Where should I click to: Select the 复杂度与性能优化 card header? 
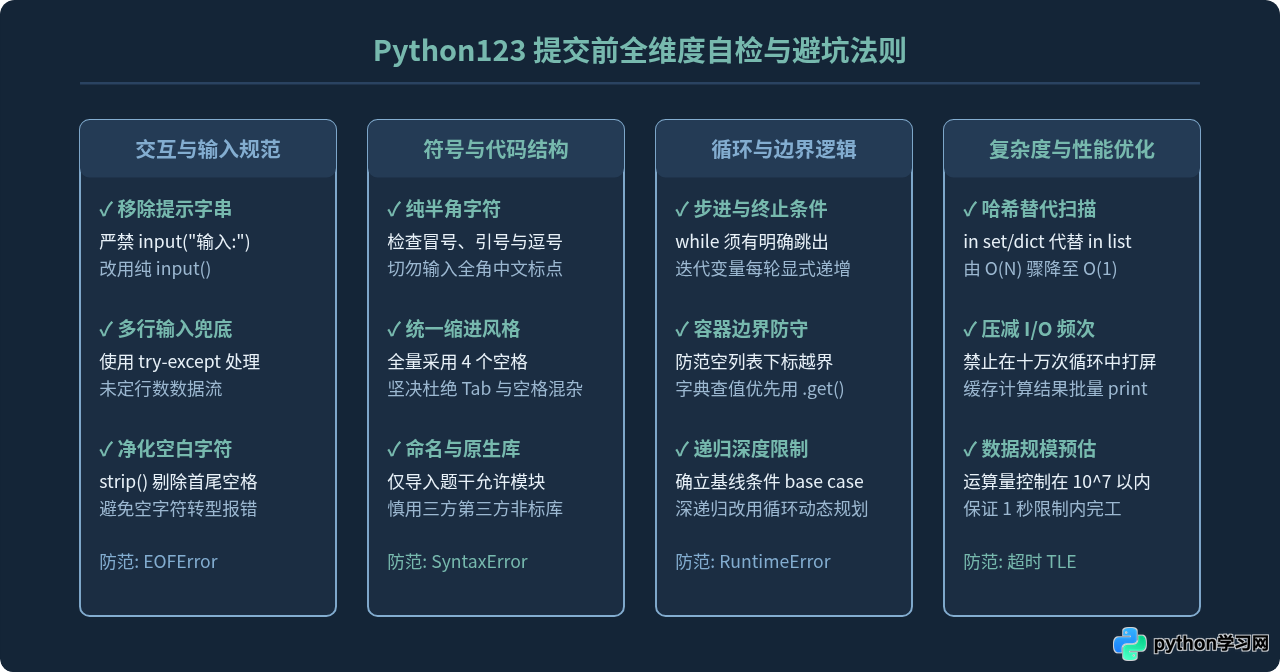[1072, 149]
